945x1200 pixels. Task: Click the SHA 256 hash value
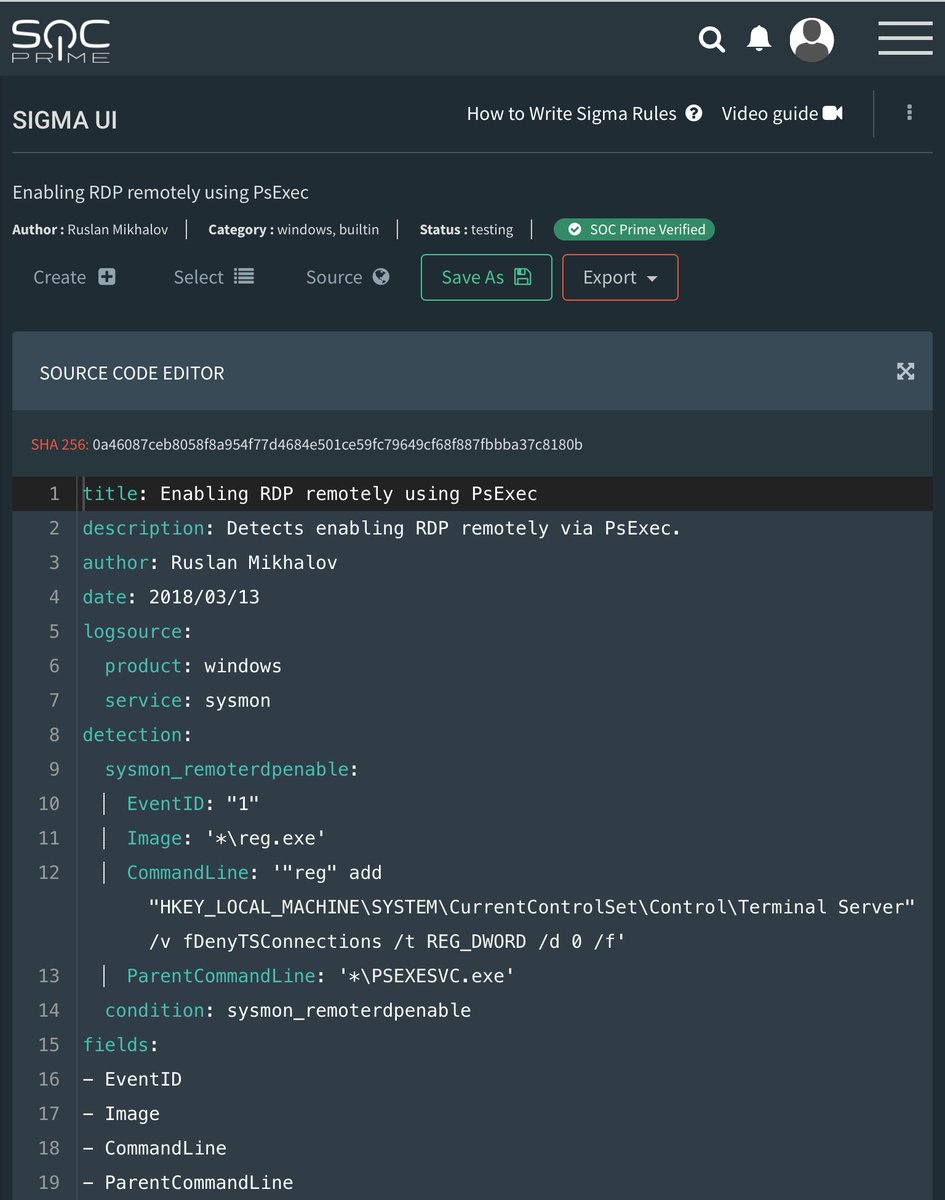click(337, 444)
